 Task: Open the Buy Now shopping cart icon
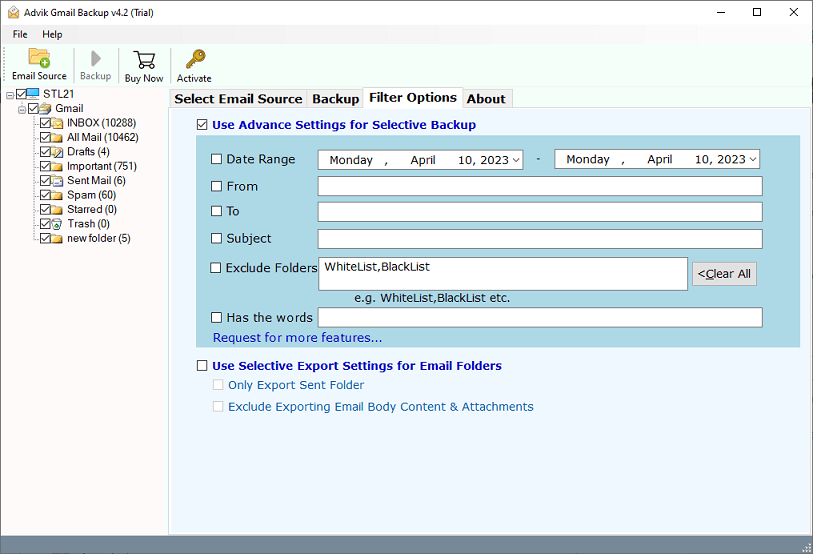144,60
